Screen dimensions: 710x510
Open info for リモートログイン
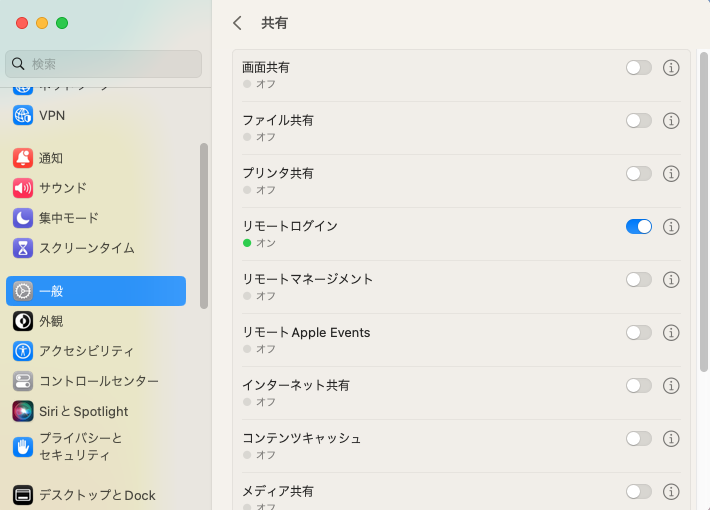tap(671, 227)
